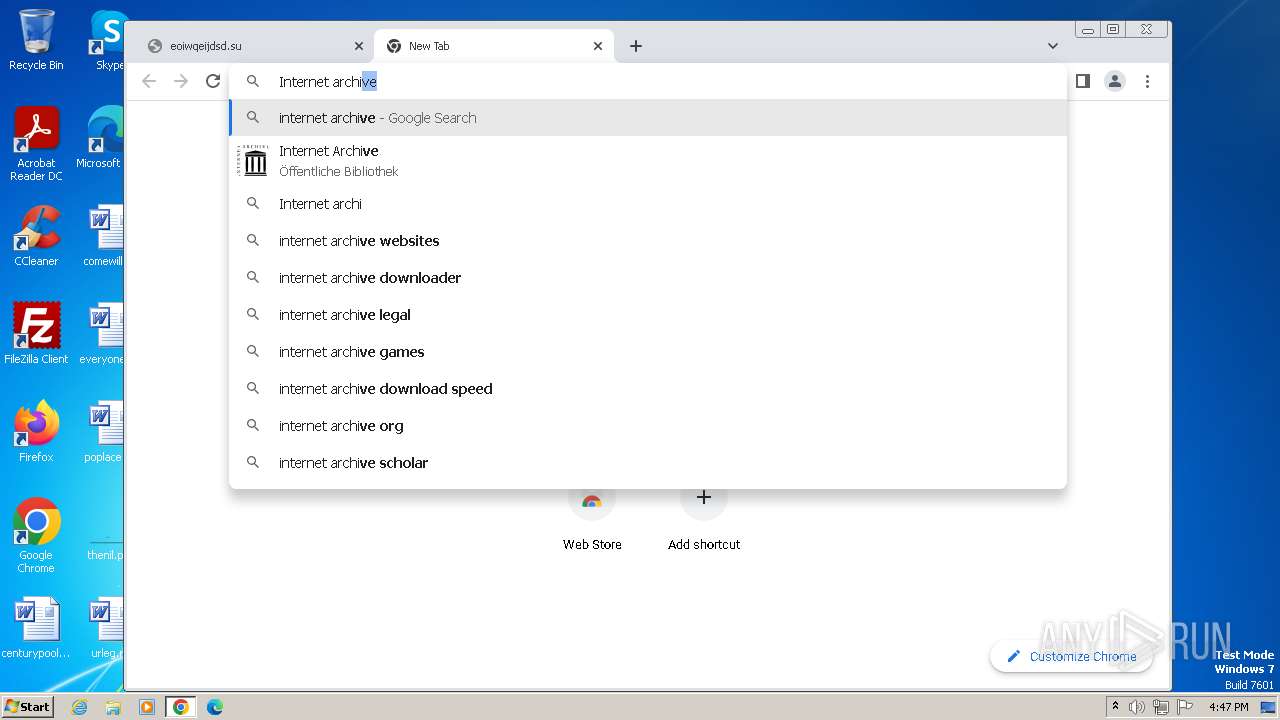Open the Windows Start menu
Image resolution: width=1280 pixels, height=720 pixels.
tap(27, 706)
